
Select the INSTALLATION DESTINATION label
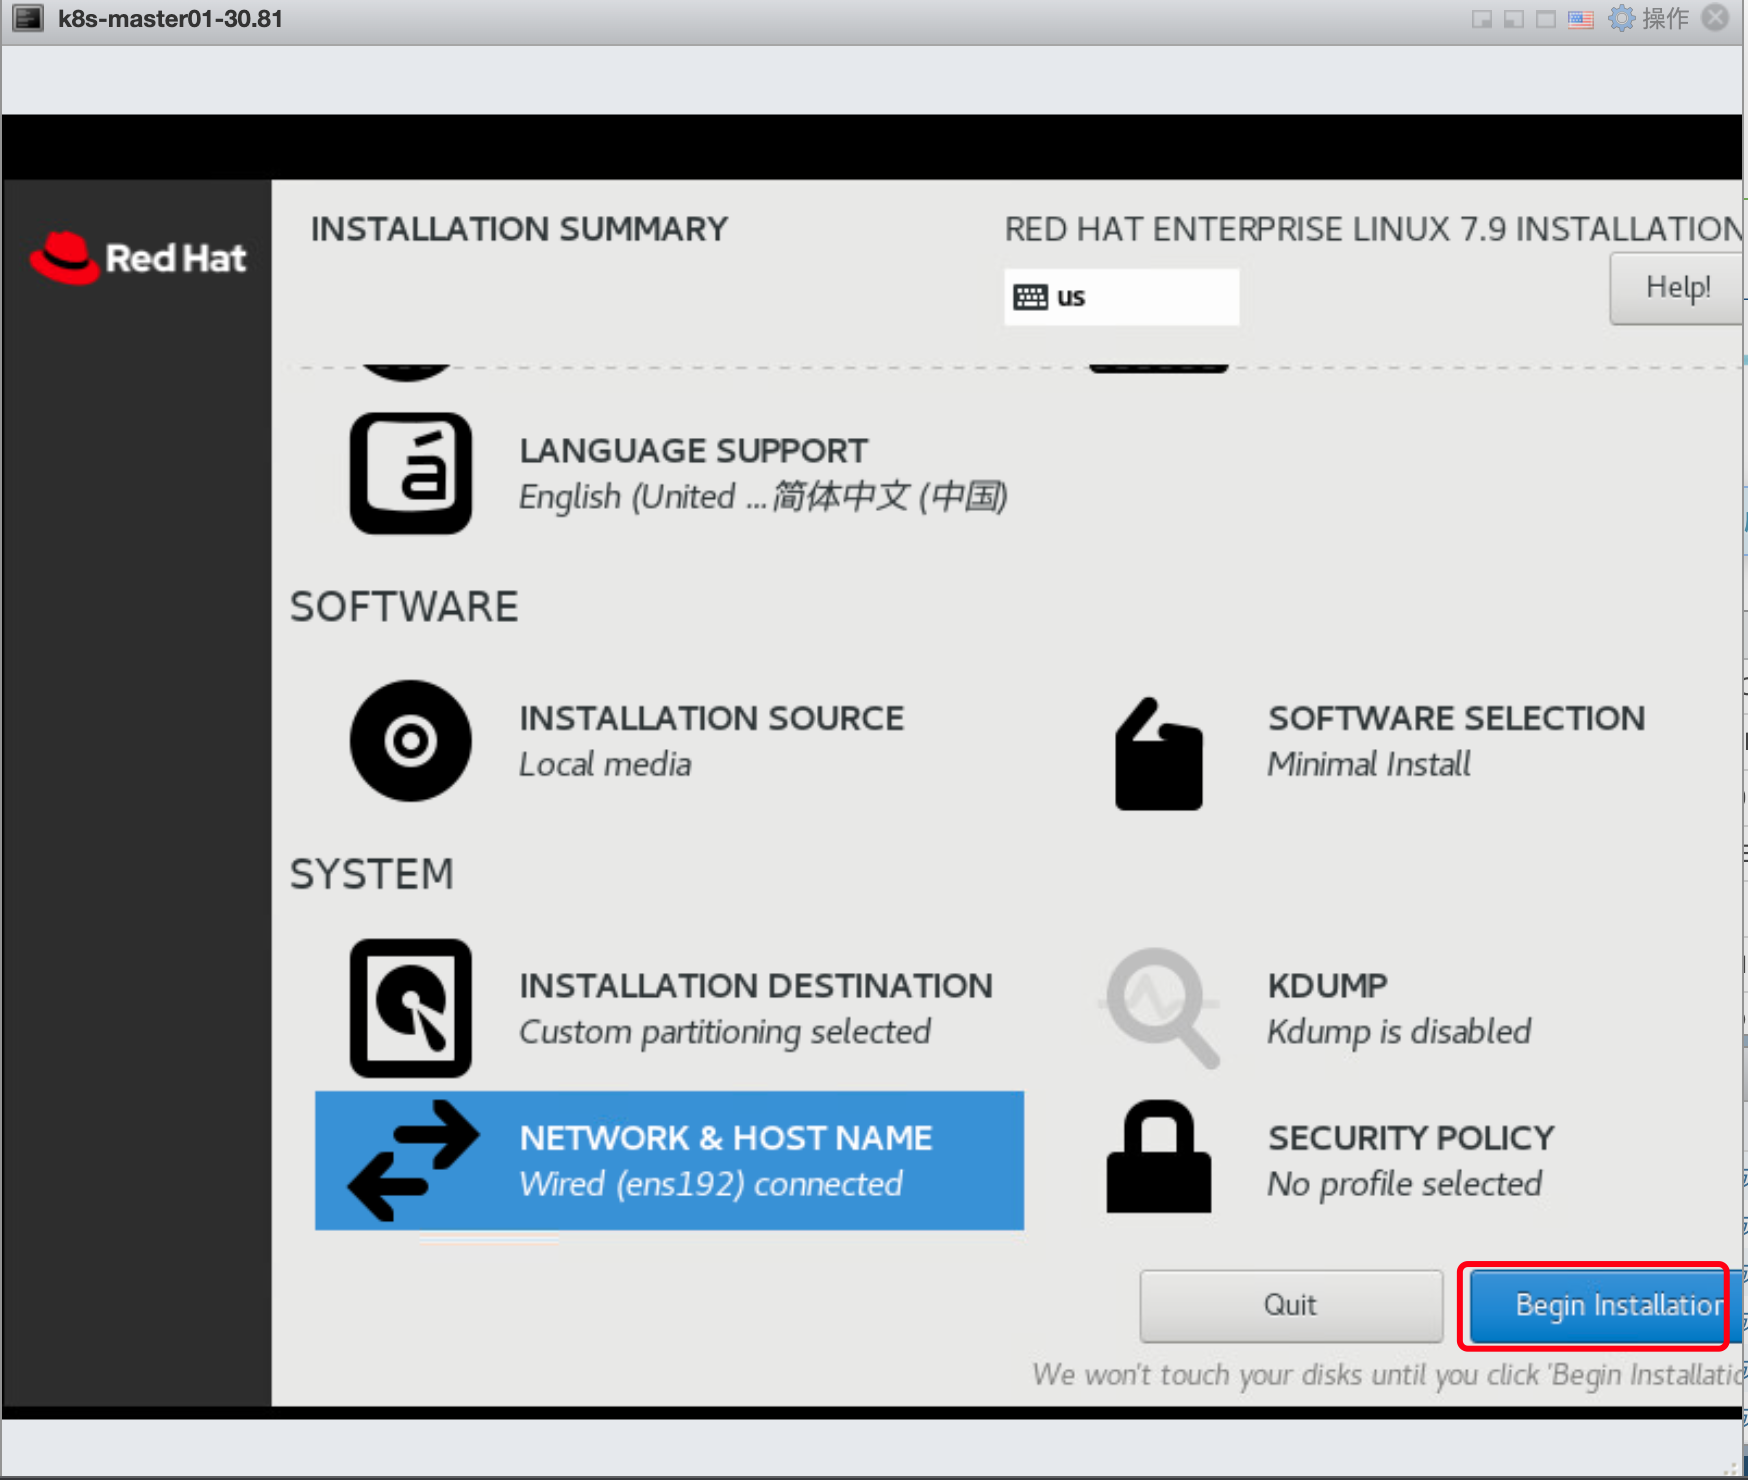[755, 986]
